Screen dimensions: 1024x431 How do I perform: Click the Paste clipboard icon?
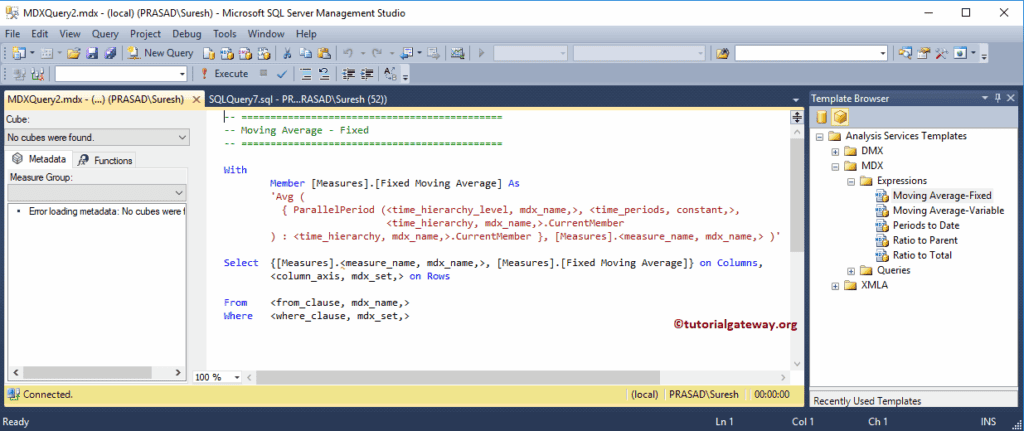click(x=323, y=53)
